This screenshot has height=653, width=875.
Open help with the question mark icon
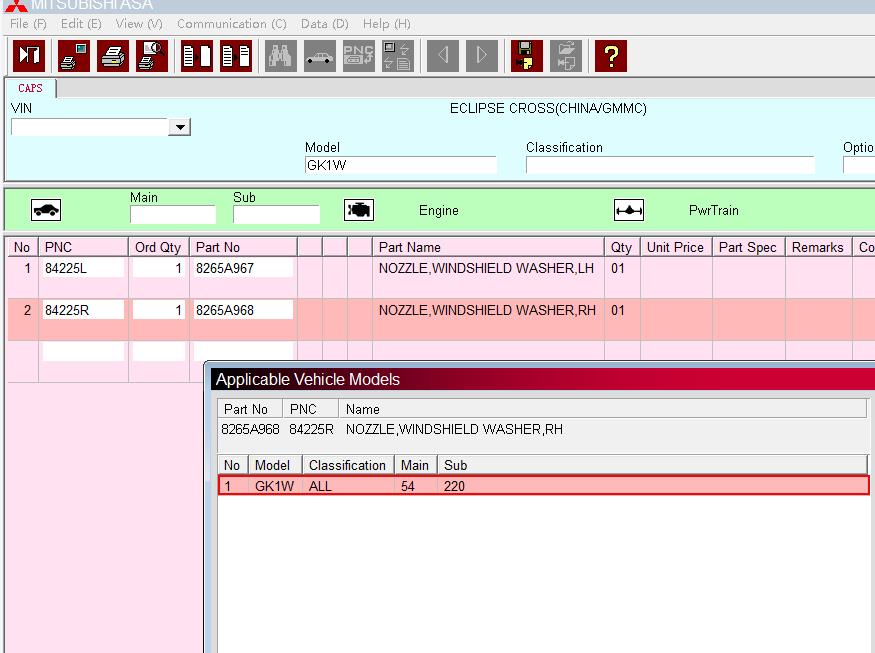[610, 56]
